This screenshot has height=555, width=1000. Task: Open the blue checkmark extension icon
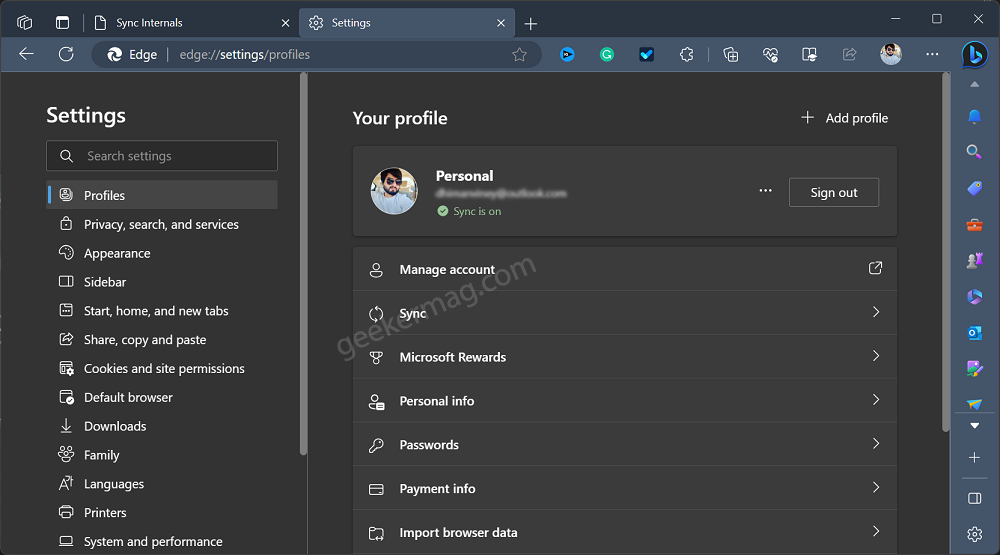(646, 55)
